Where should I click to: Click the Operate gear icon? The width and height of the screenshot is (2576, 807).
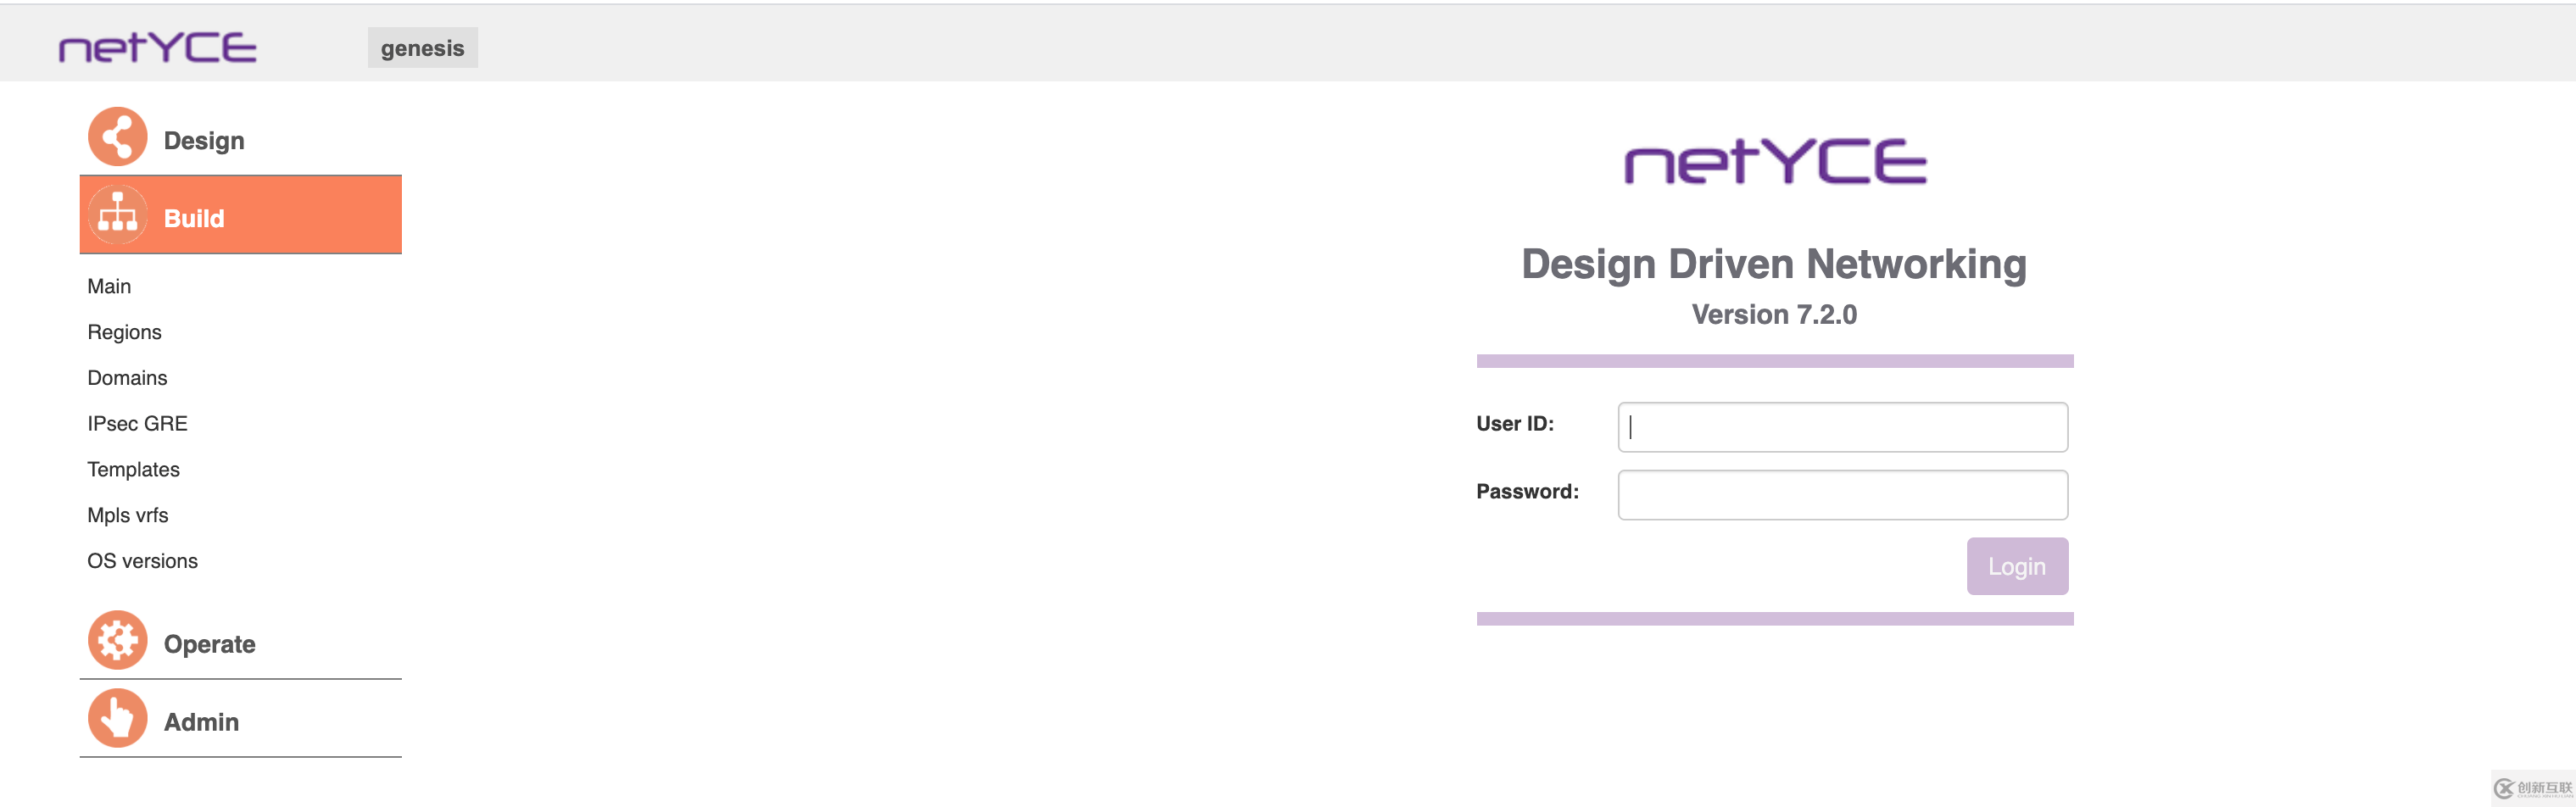117,640
